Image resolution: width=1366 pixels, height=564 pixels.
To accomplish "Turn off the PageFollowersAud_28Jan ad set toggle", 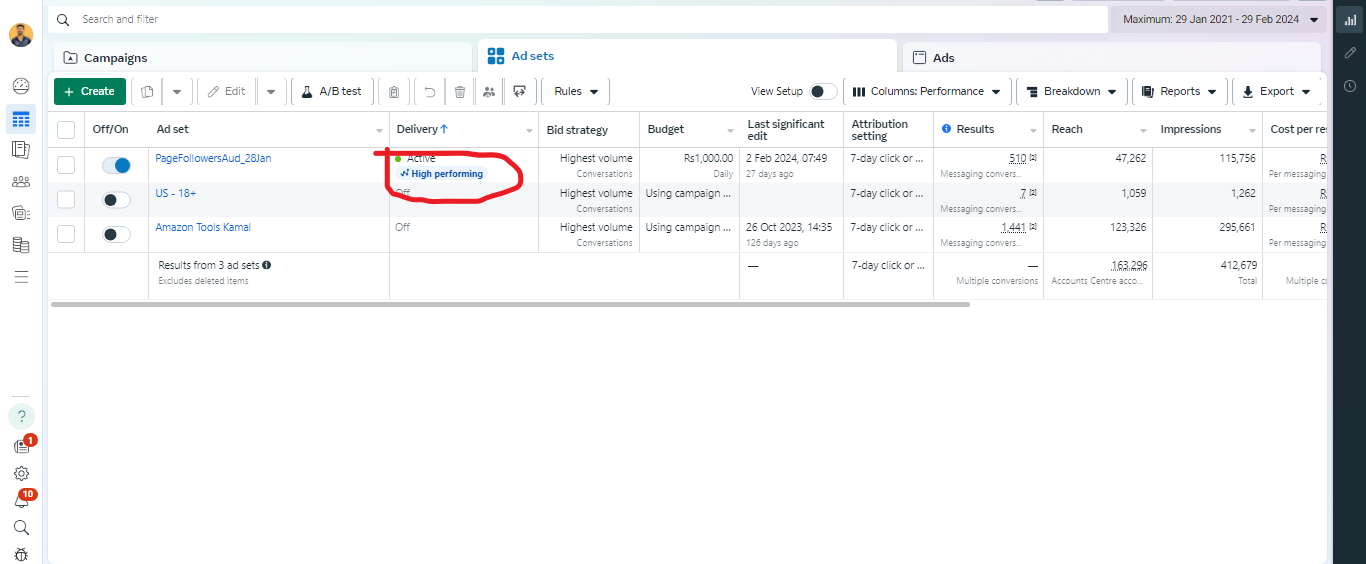I will pos(116,166).
